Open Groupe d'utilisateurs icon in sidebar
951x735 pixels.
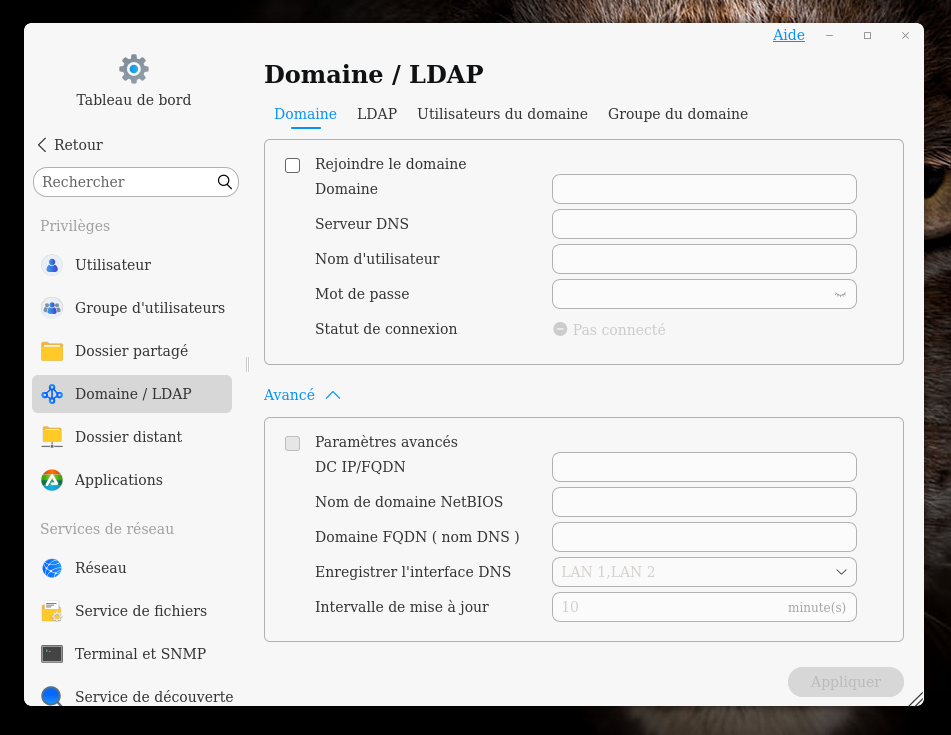pyautogui.click(x=52, y=308)
